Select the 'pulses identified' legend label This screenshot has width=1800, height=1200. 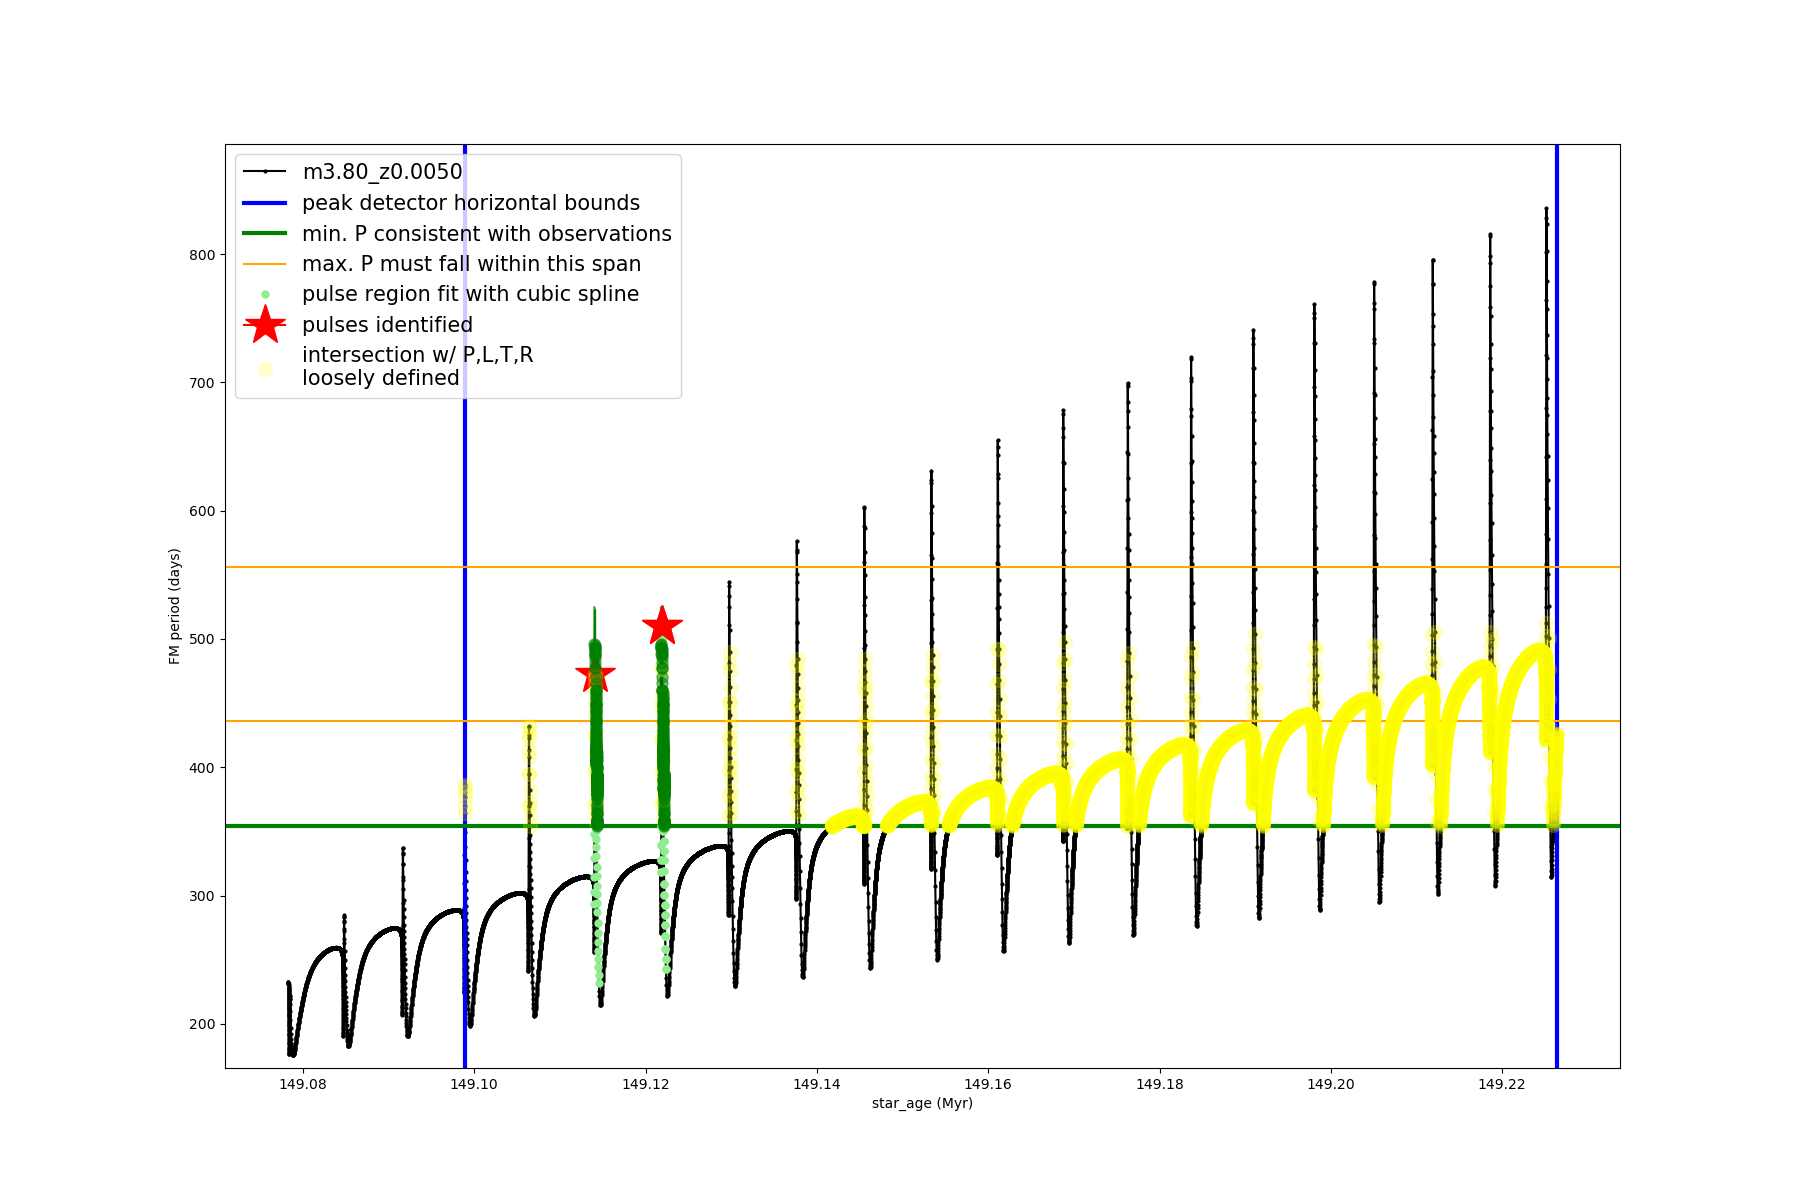(387, 325)
